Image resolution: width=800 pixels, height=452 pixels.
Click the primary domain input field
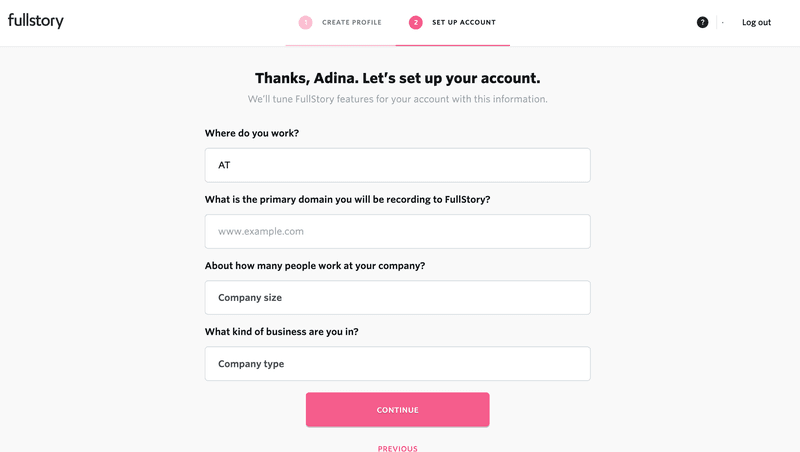[397, 231]
